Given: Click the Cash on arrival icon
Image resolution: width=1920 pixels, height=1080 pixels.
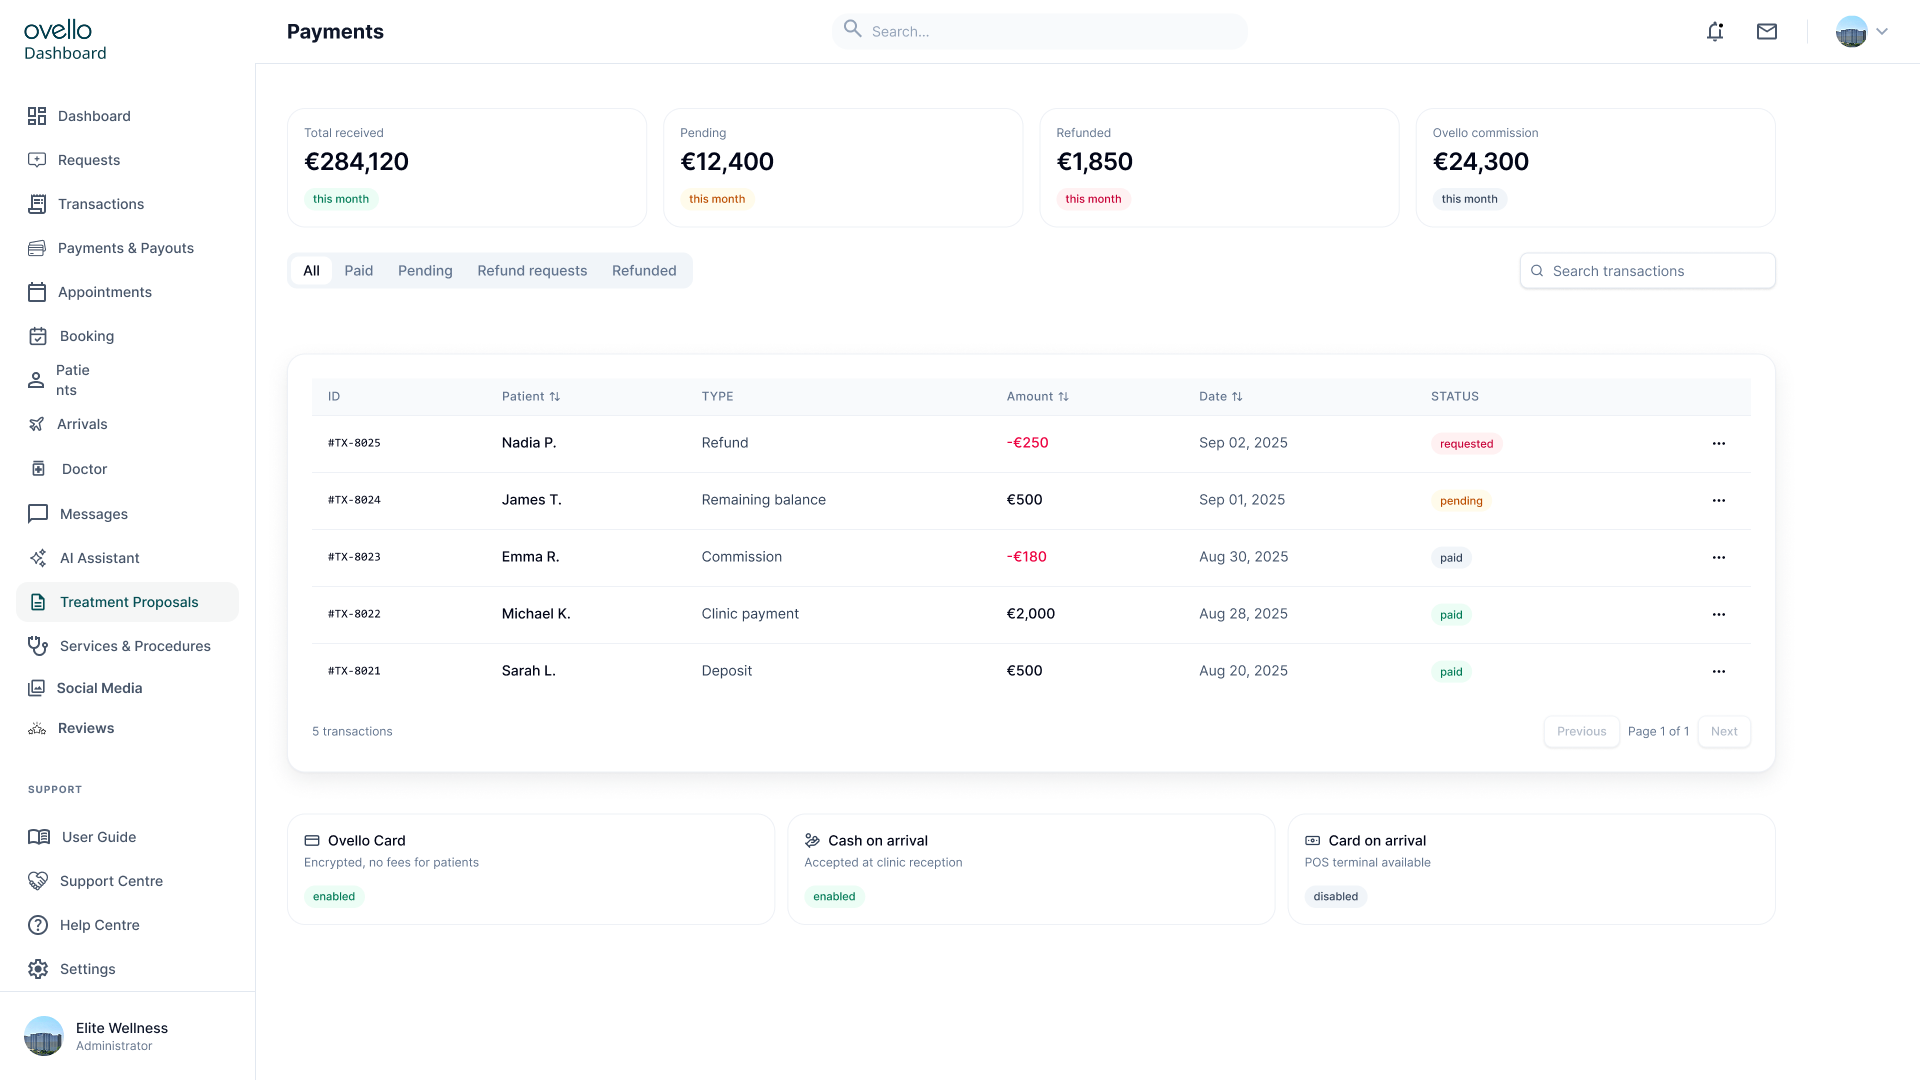Looking at the screenshot, I should [812, 841].
